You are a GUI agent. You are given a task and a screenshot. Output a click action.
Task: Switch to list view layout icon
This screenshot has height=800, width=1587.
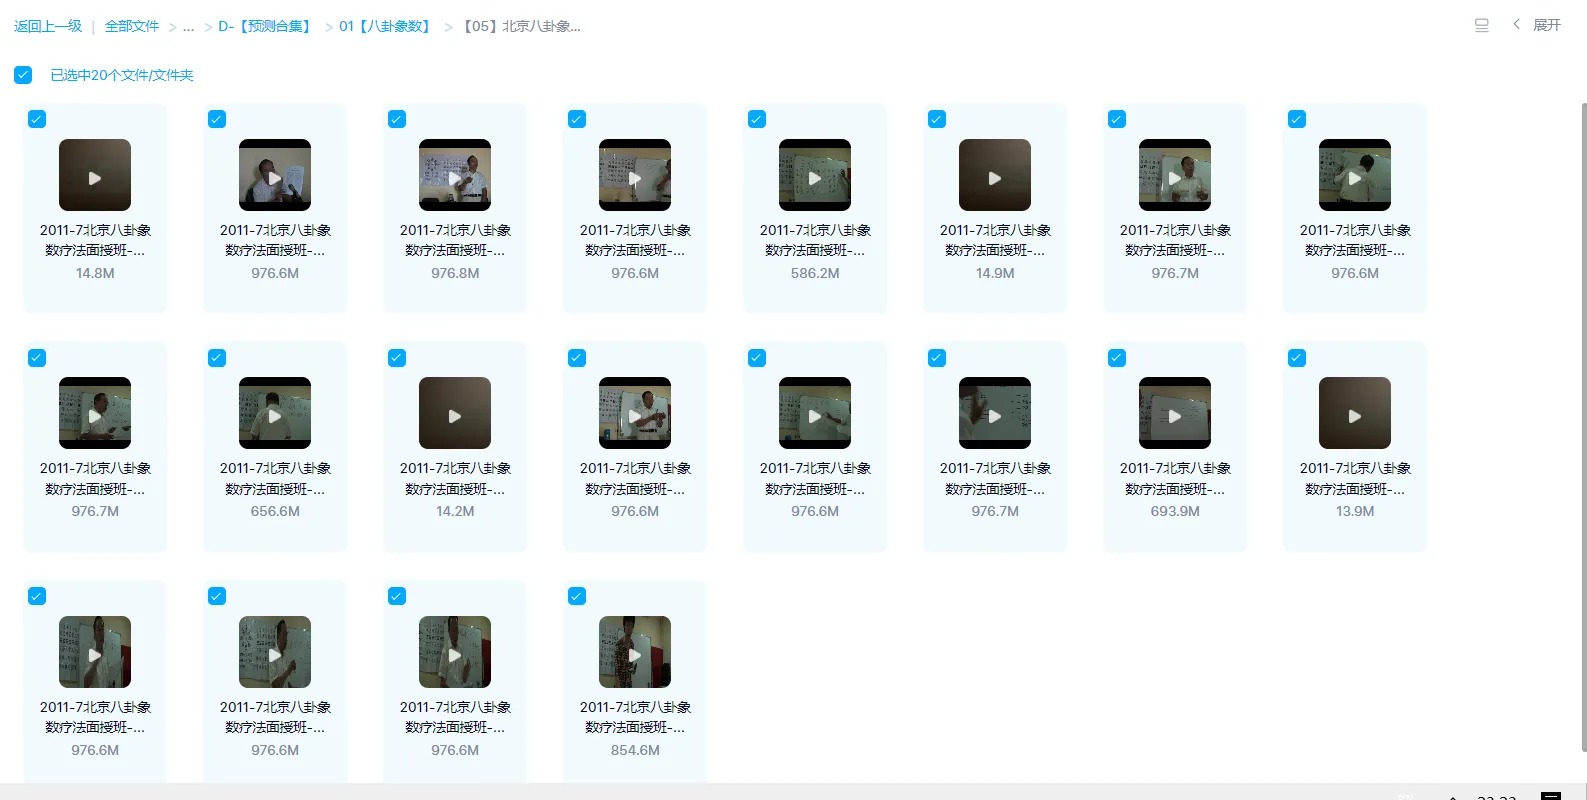pyautogui.click(x=1482, y=25)
